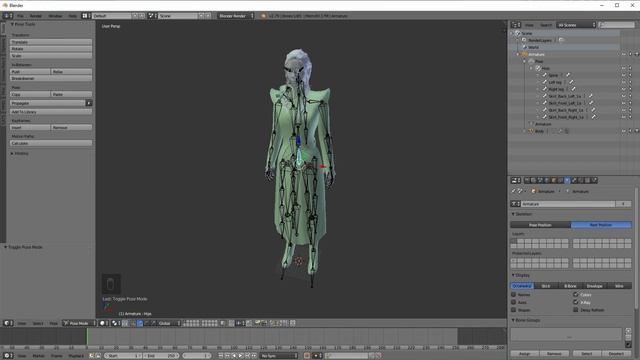Click the pivot point selector icon
The height and width of the screenshot is (360, 640).
(x=116, y=323)
